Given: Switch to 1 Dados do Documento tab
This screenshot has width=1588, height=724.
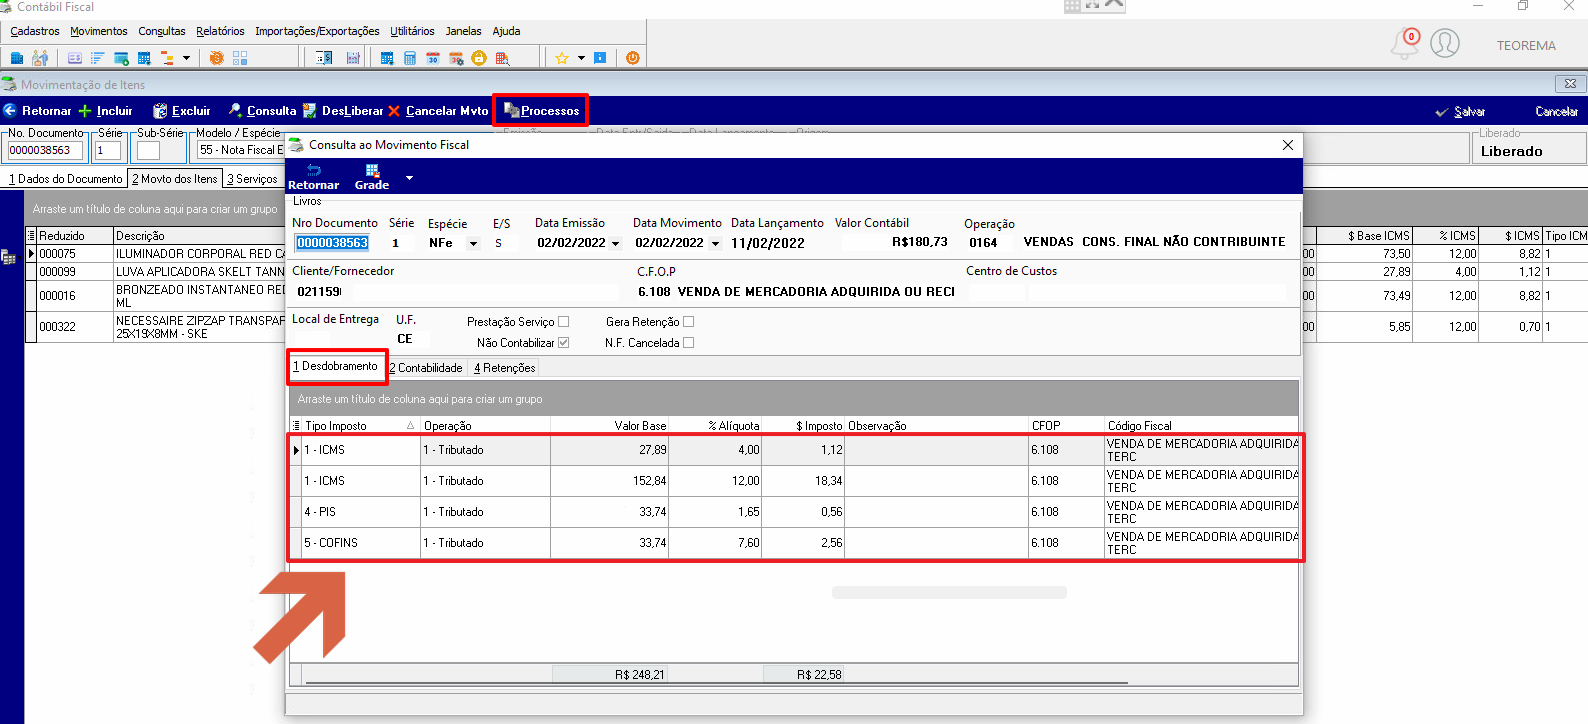Looking at the screenshot, I should coord(66,179).
